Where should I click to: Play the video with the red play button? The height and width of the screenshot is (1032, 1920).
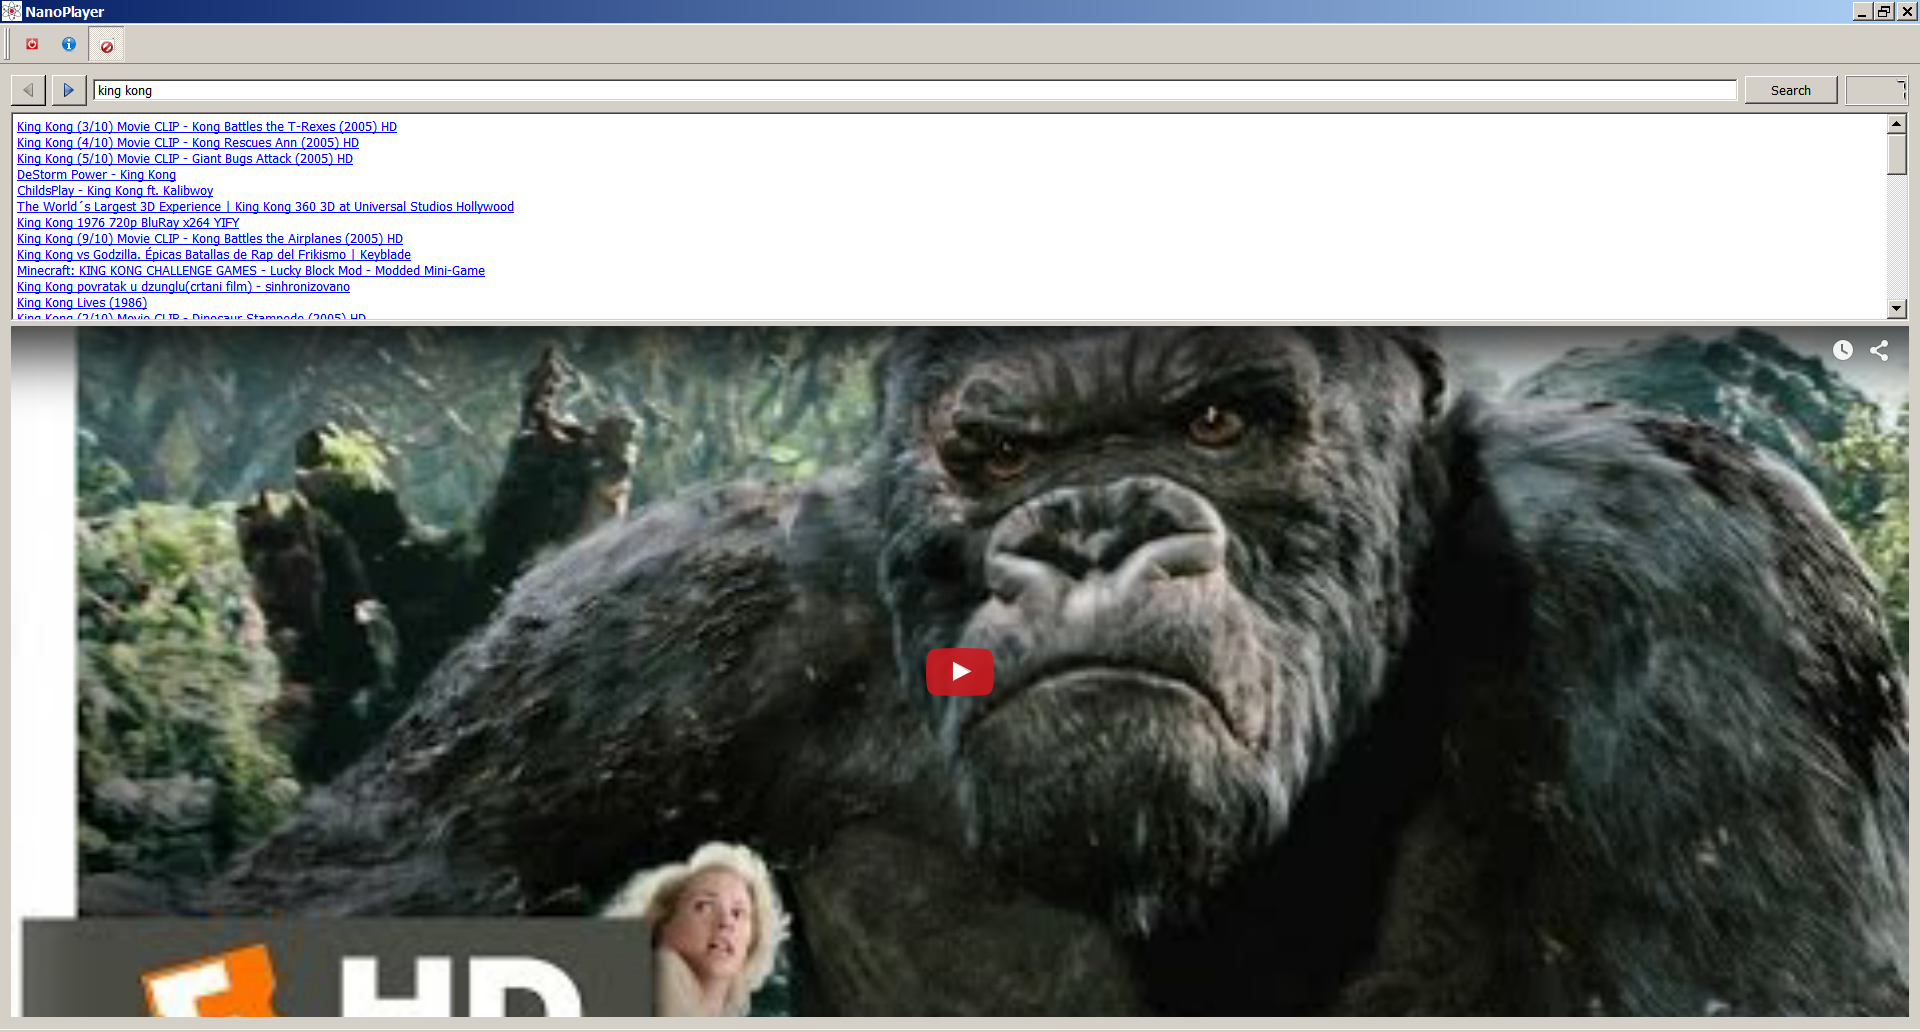click(960, 671)
